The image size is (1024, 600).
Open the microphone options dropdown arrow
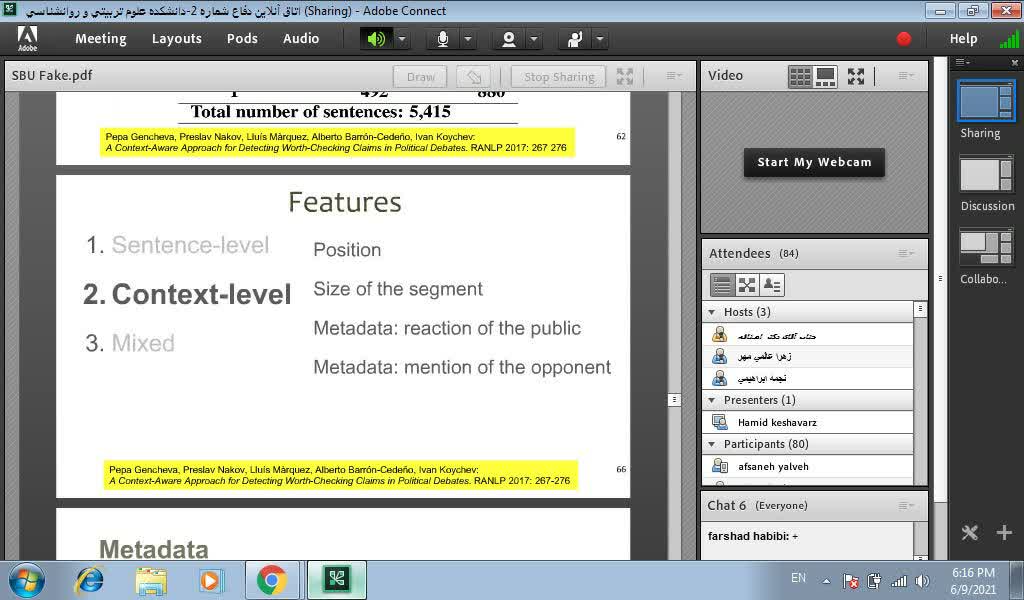tap(467, 39)
